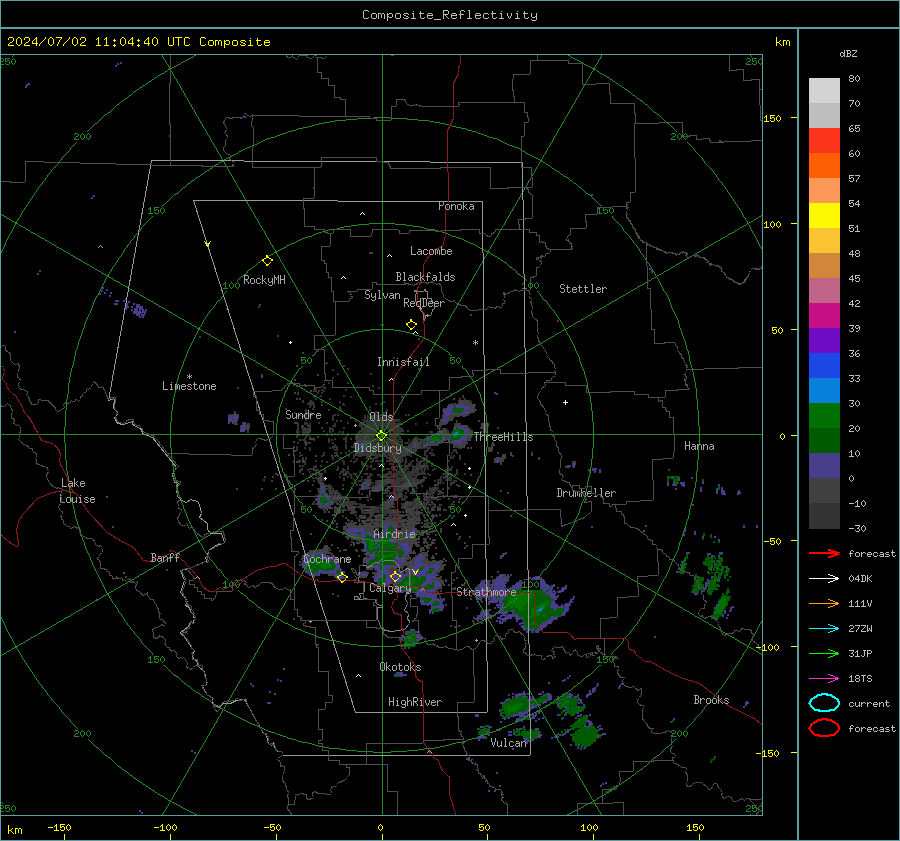Click the Blackfalds city label
900x841 pixels.
[425, 277]
